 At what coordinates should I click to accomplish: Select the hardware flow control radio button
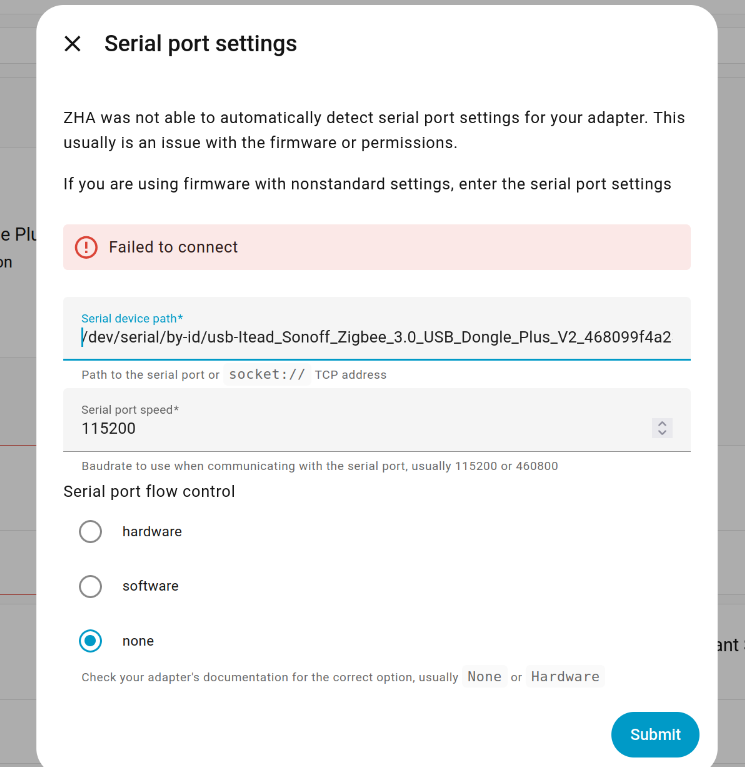[x=90, y=531]
